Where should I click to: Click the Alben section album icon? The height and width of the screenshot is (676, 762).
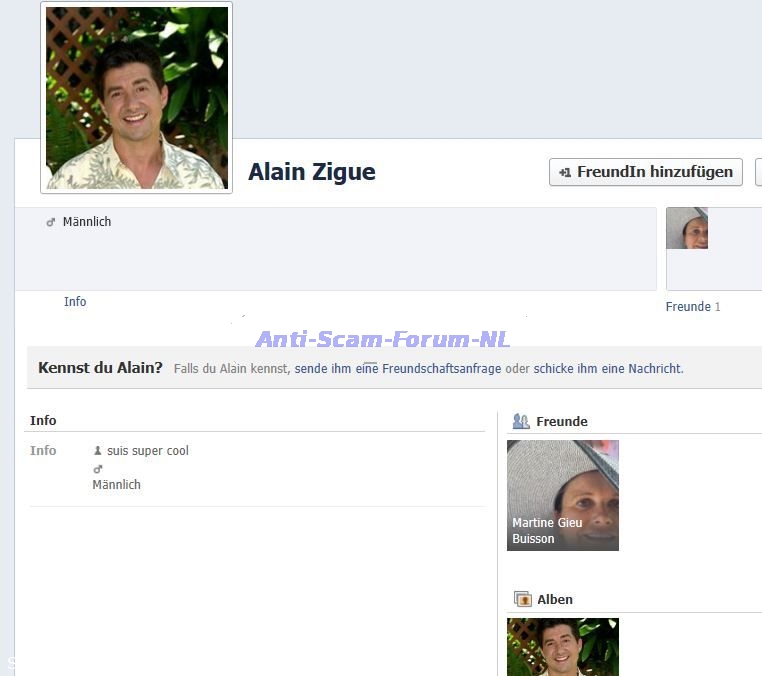[x=522, y=600]
